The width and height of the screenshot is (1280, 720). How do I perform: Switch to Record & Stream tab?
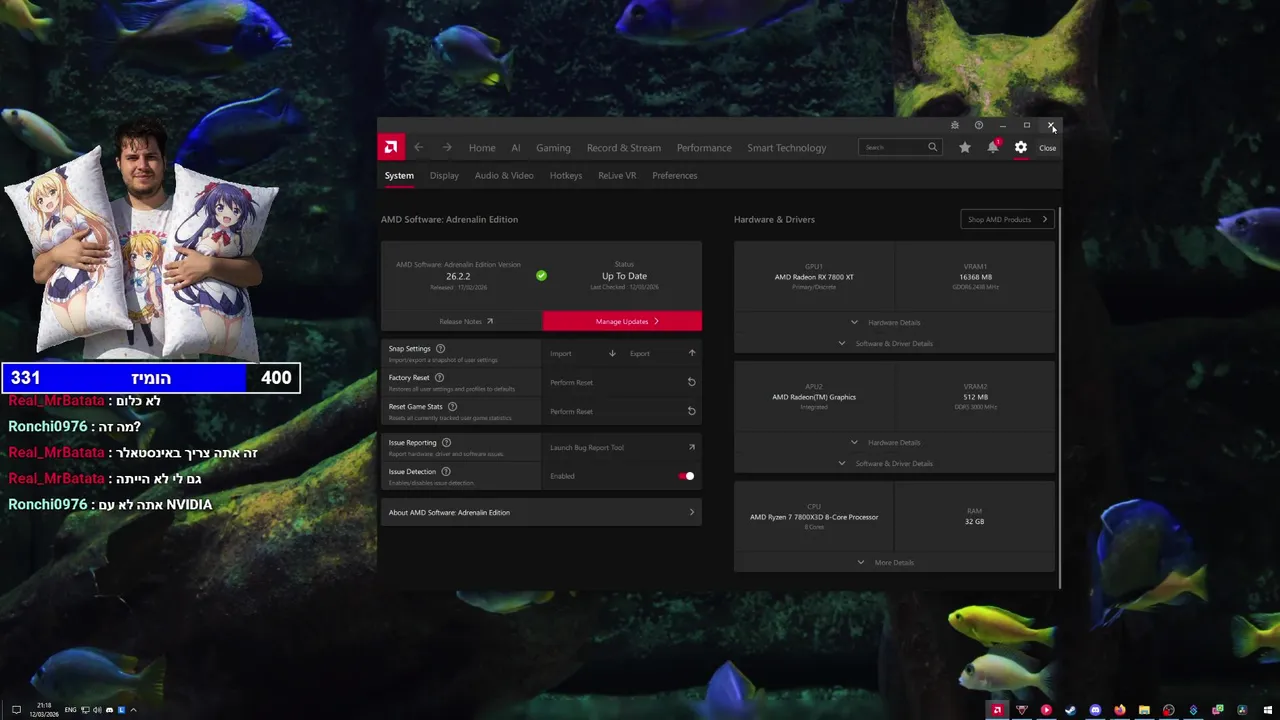pos(624,147)
